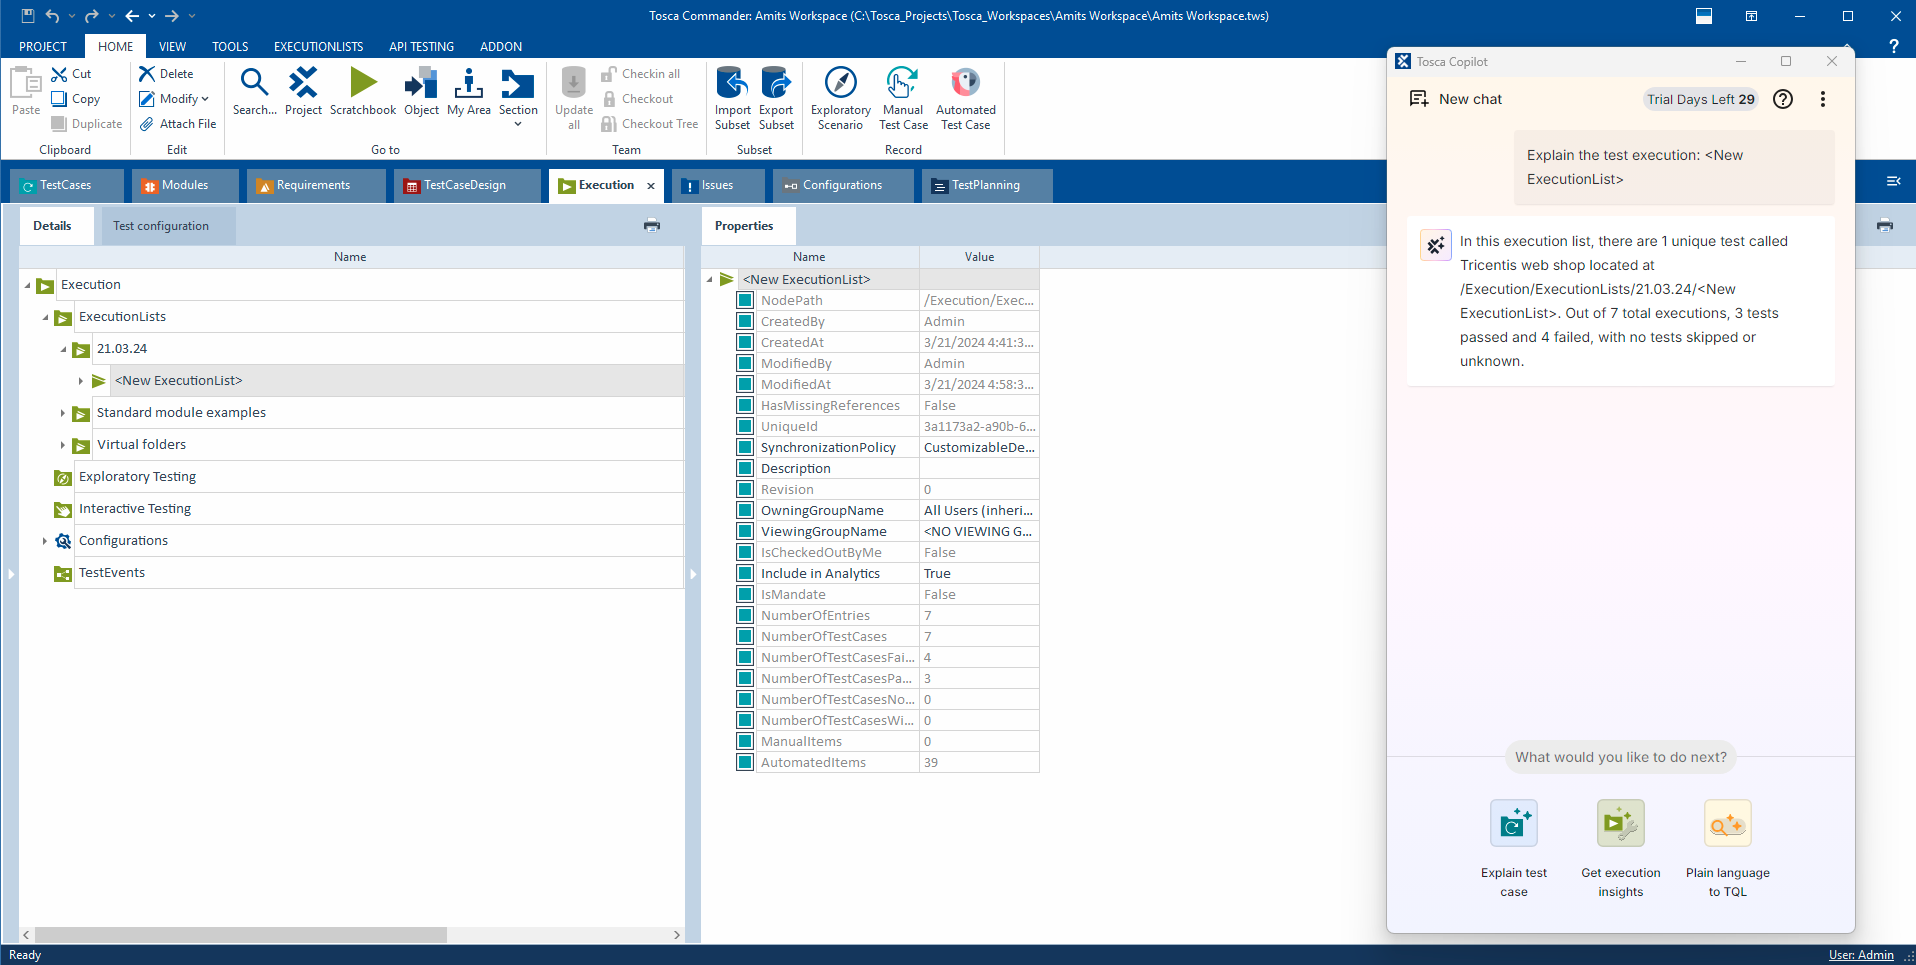Close the Execution workspace tab

coord(651,186)
